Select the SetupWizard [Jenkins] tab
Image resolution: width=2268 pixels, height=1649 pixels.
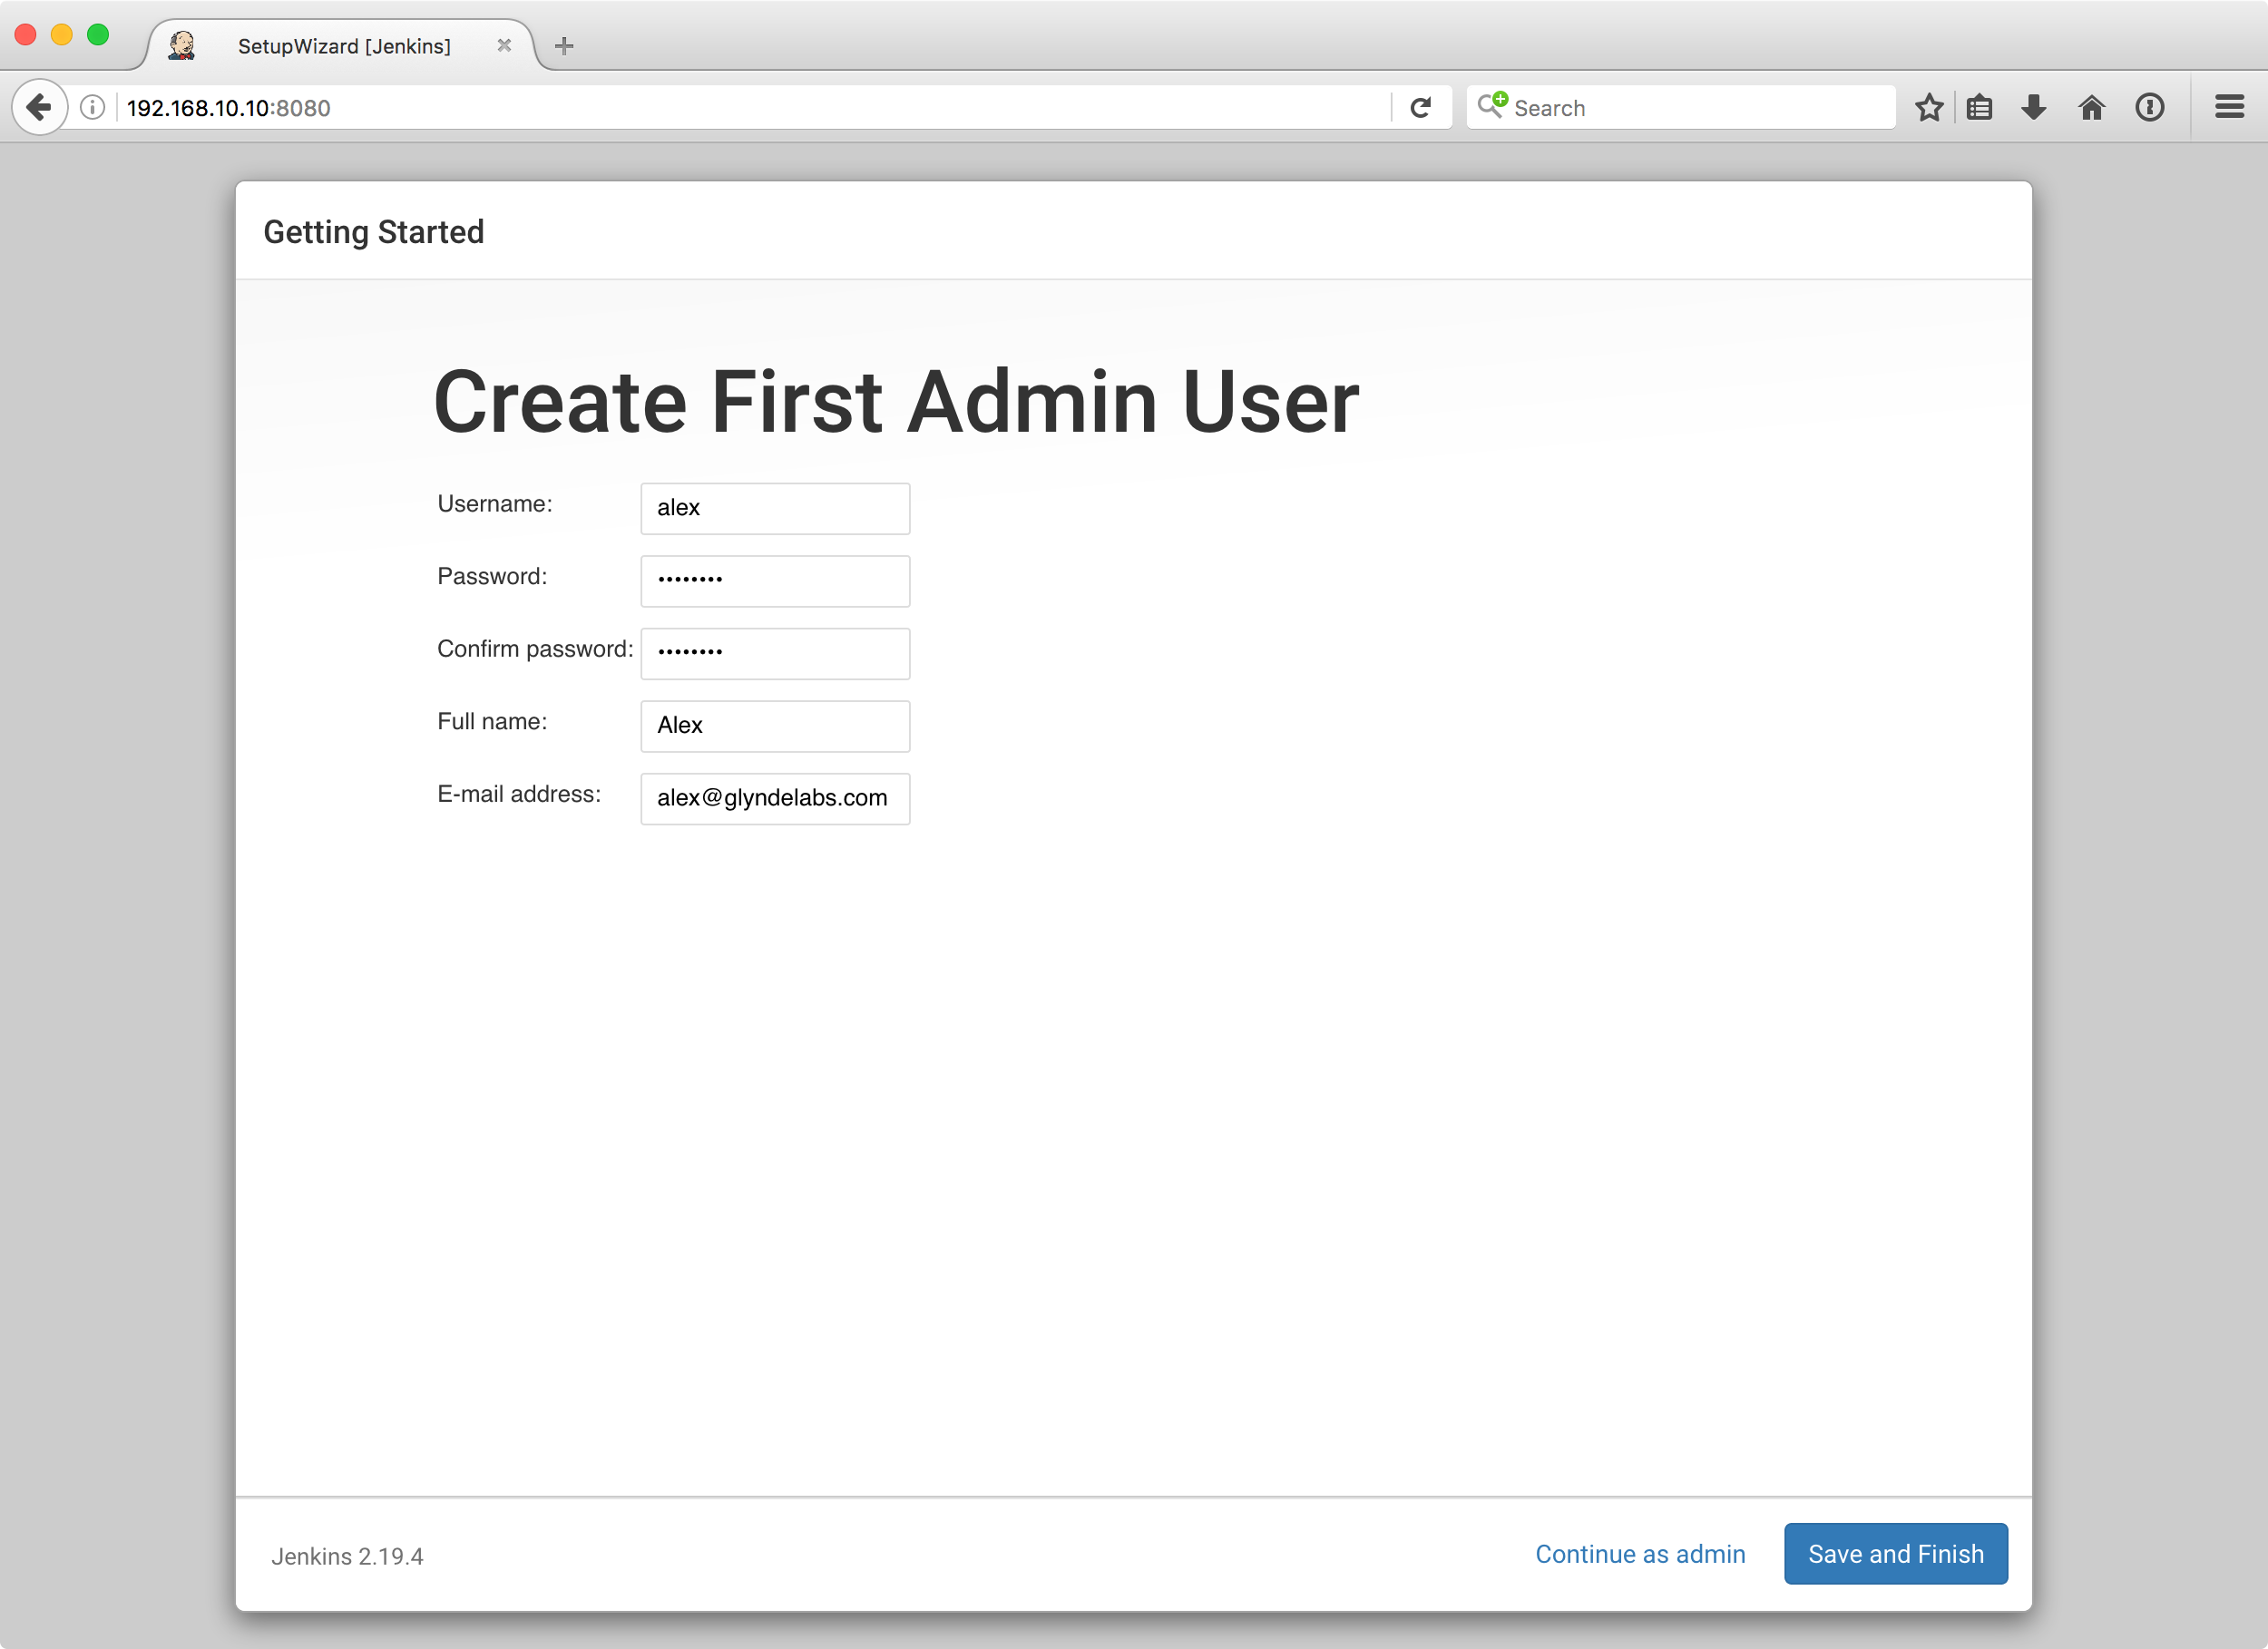point(340,46)
